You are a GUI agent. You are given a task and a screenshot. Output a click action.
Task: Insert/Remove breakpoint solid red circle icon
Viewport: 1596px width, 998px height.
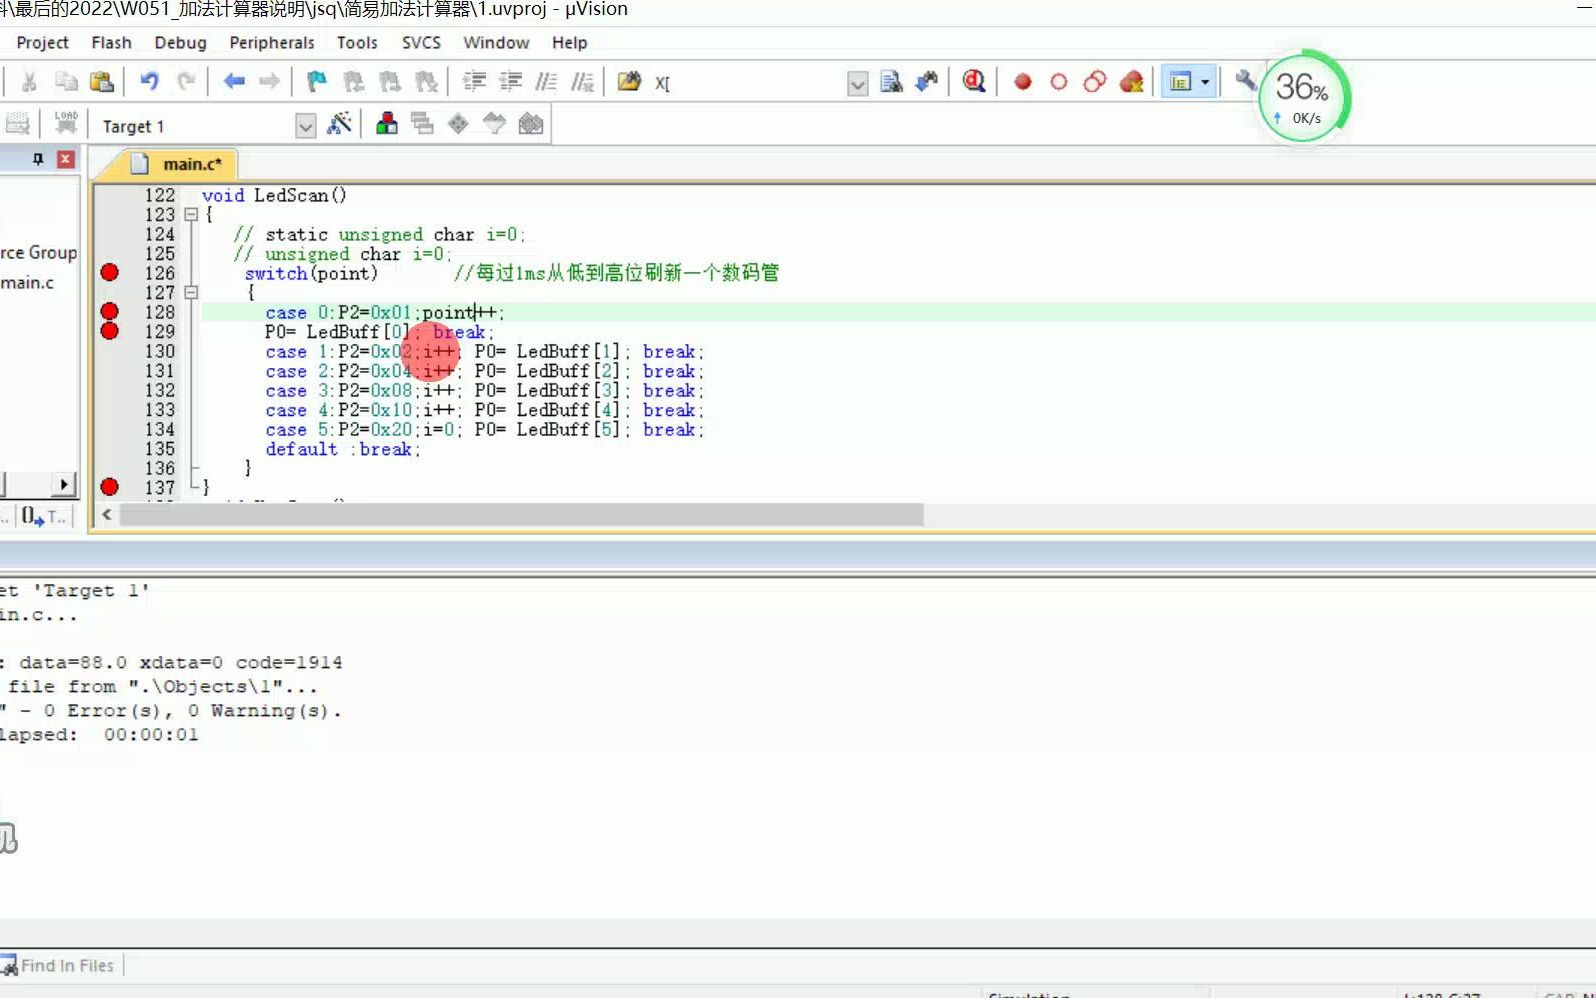(x=1022, y=82)
